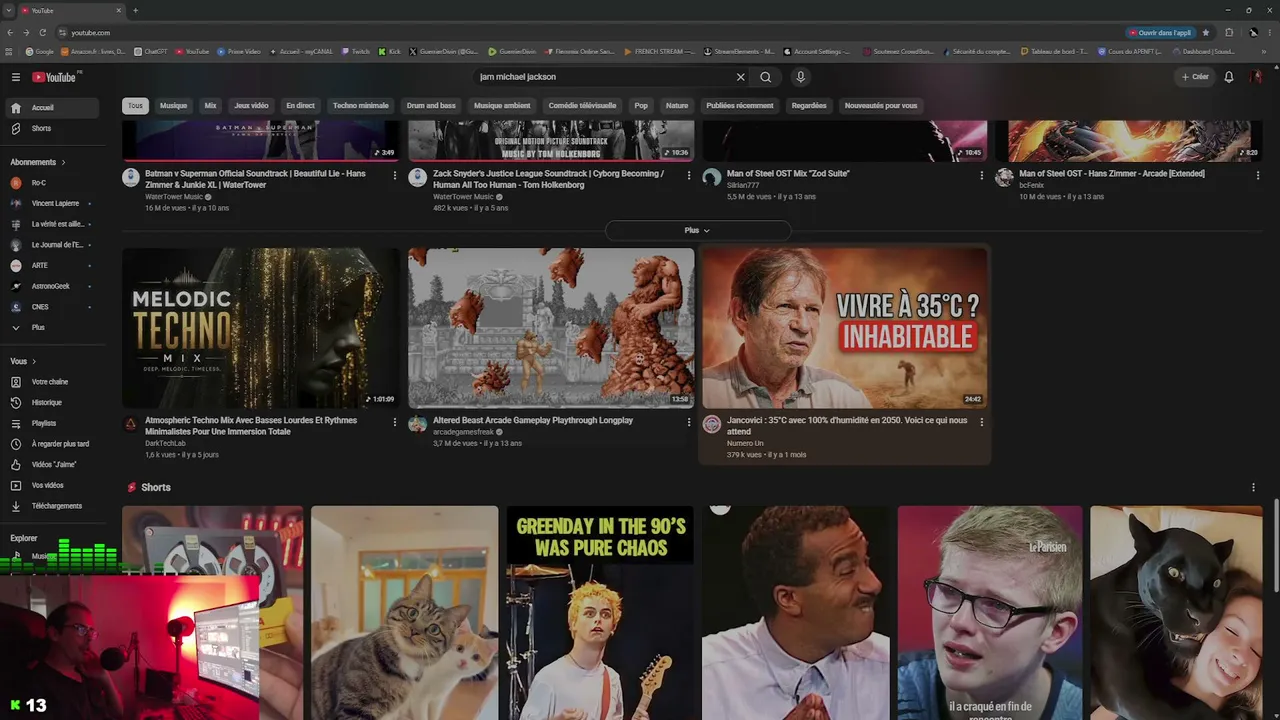Select the Pop filter chip
The width and height of the screenshot is (1280, 720).
click(641, 106)
